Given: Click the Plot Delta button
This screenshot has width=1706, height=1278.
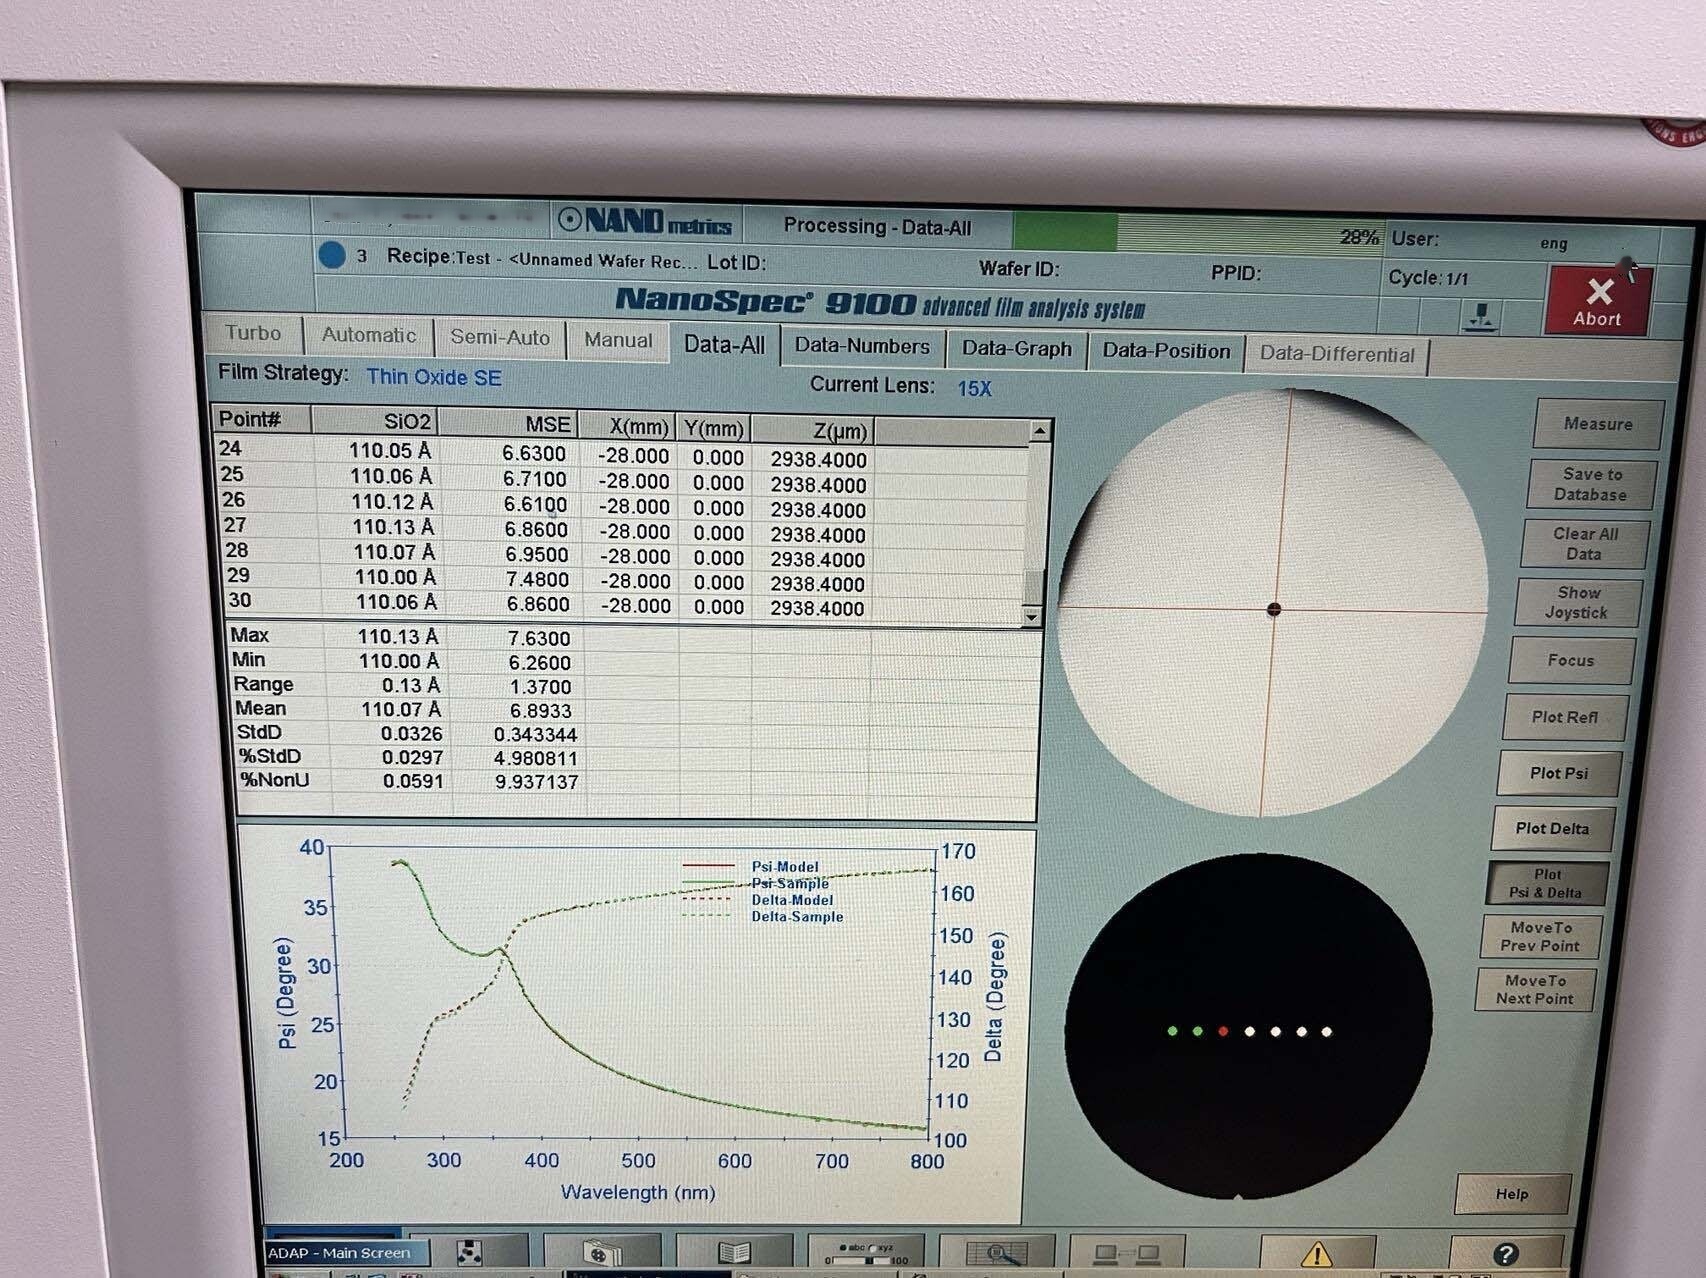Looking at the screenshot, I should tap(1552, 828).
